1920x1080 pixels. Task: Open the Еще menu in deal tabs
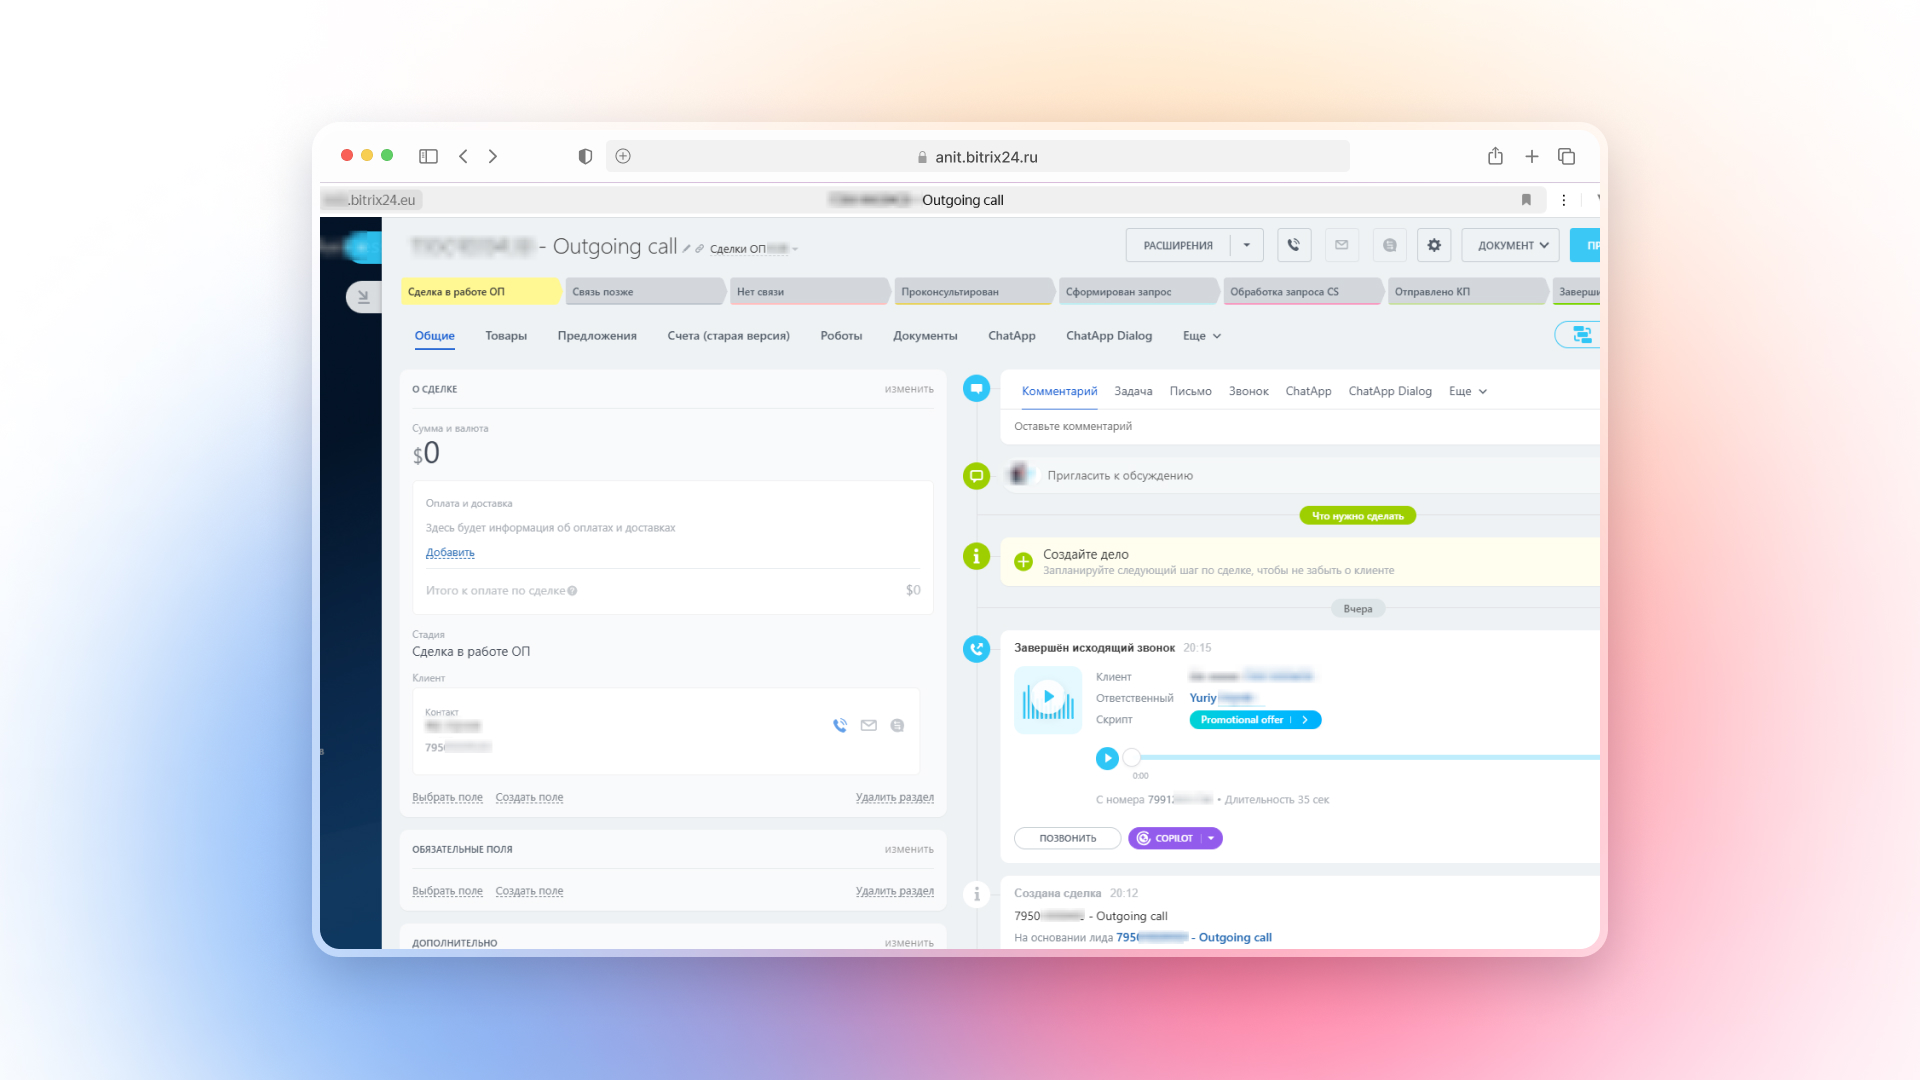pyautogui.click(x=1202, y=336)
